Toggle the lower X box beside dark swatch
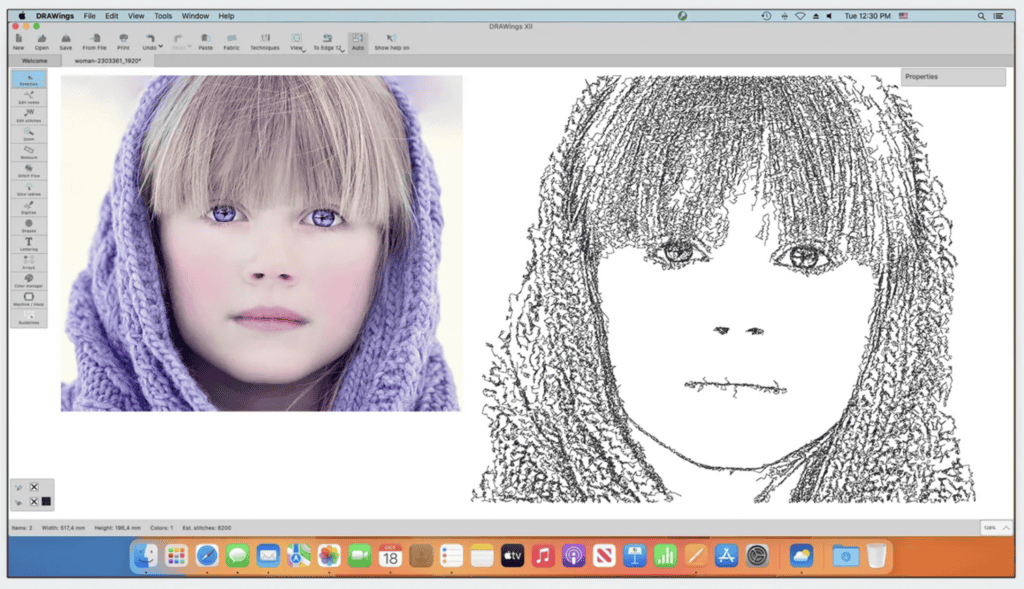Screen dimensions: 1024x589 point(34,501)
